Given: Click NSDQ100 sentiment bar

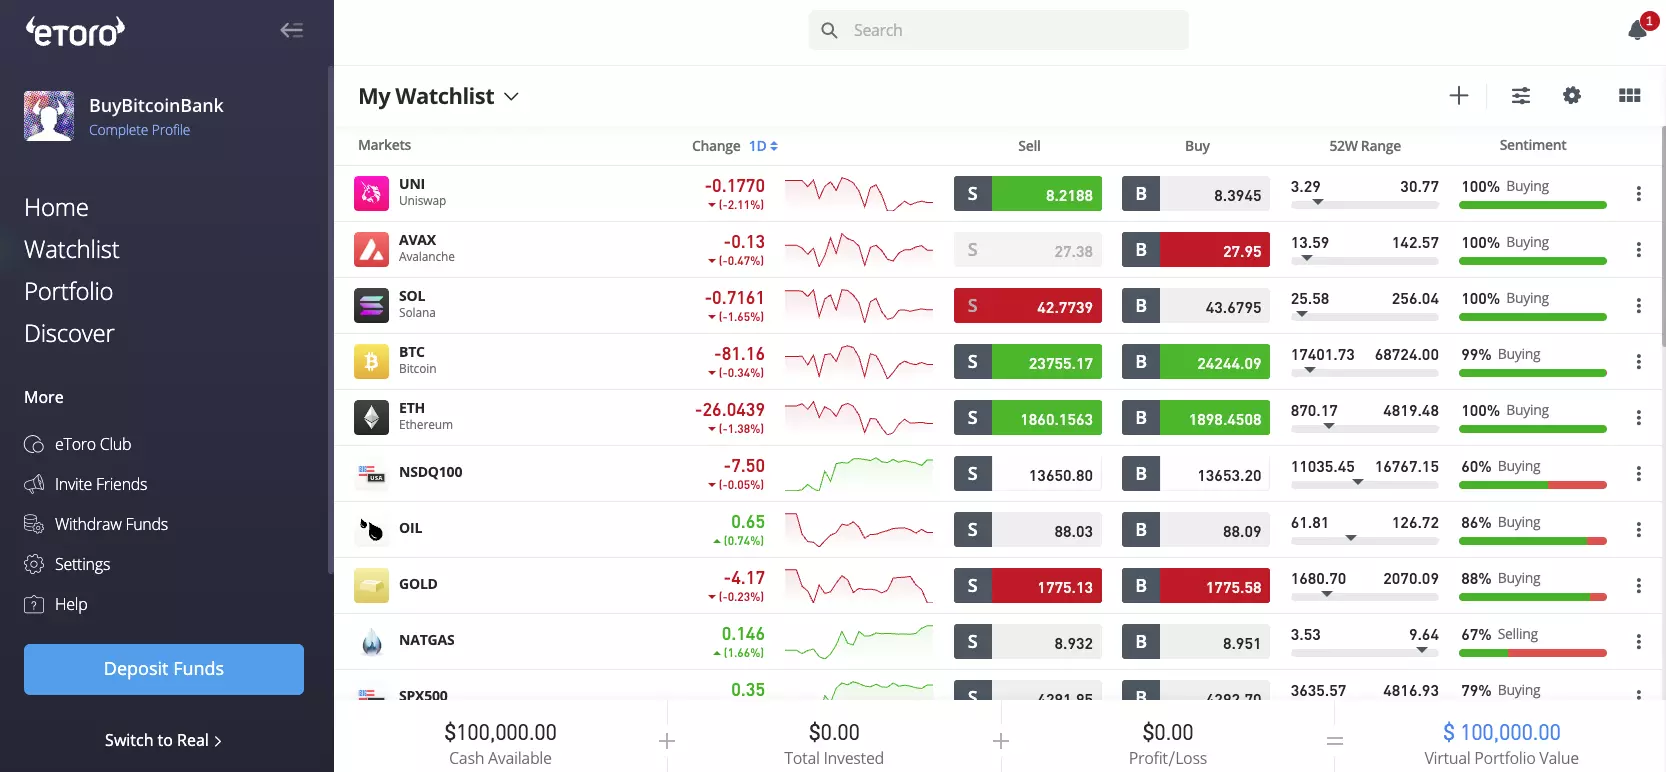Looking at the screenshot, I should point(1533,485).
